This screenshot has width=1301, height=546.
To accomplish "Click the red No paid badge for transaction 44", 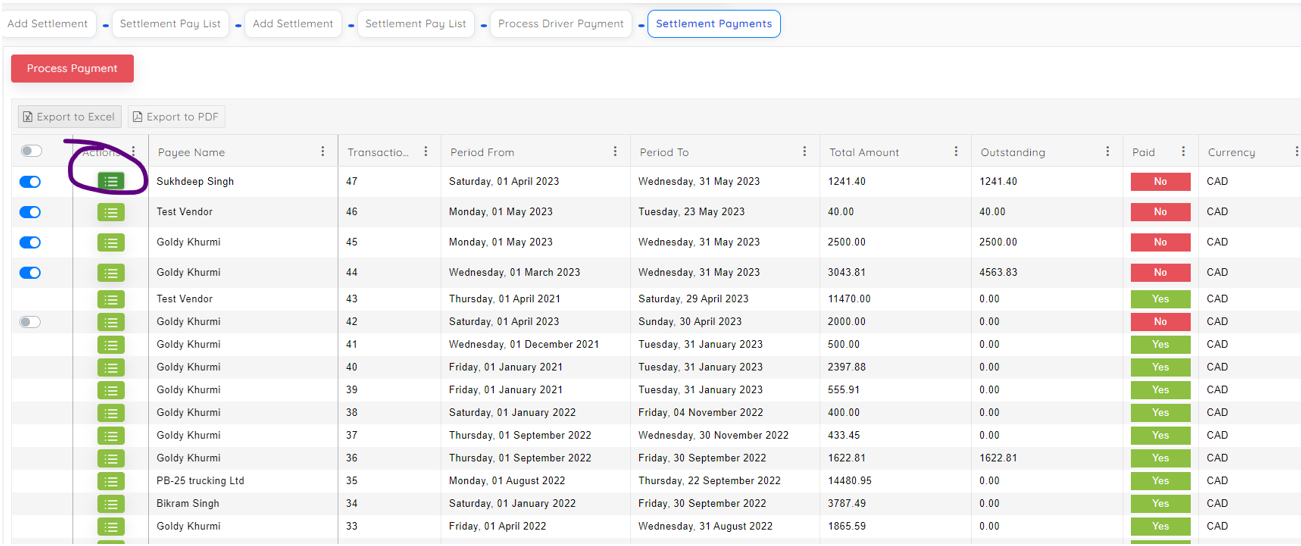I will (x=1160, y=272).
